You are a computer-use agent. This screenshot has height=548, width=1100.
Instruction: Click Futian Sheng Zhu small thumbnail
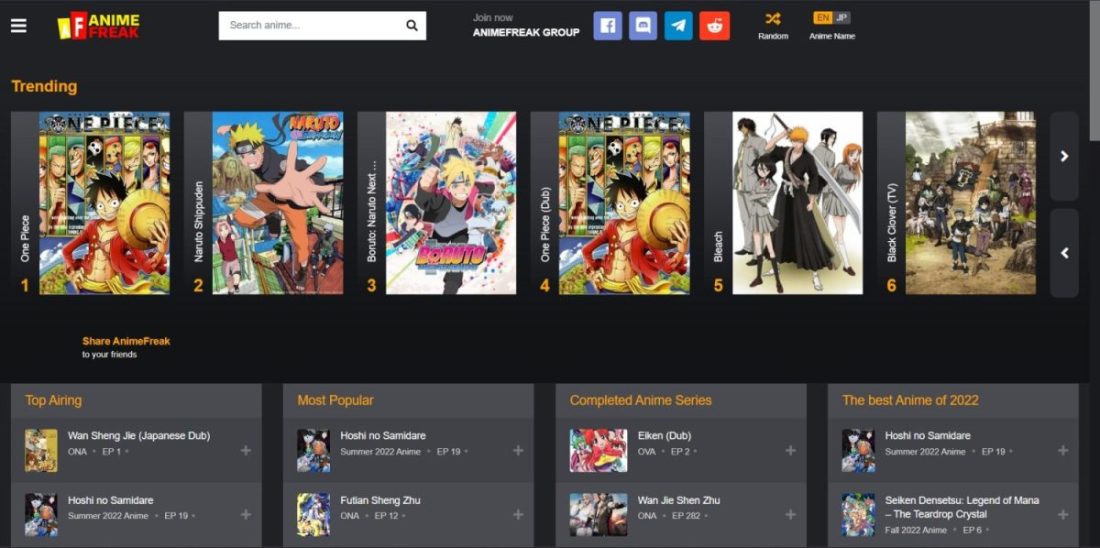click(314, 515)
